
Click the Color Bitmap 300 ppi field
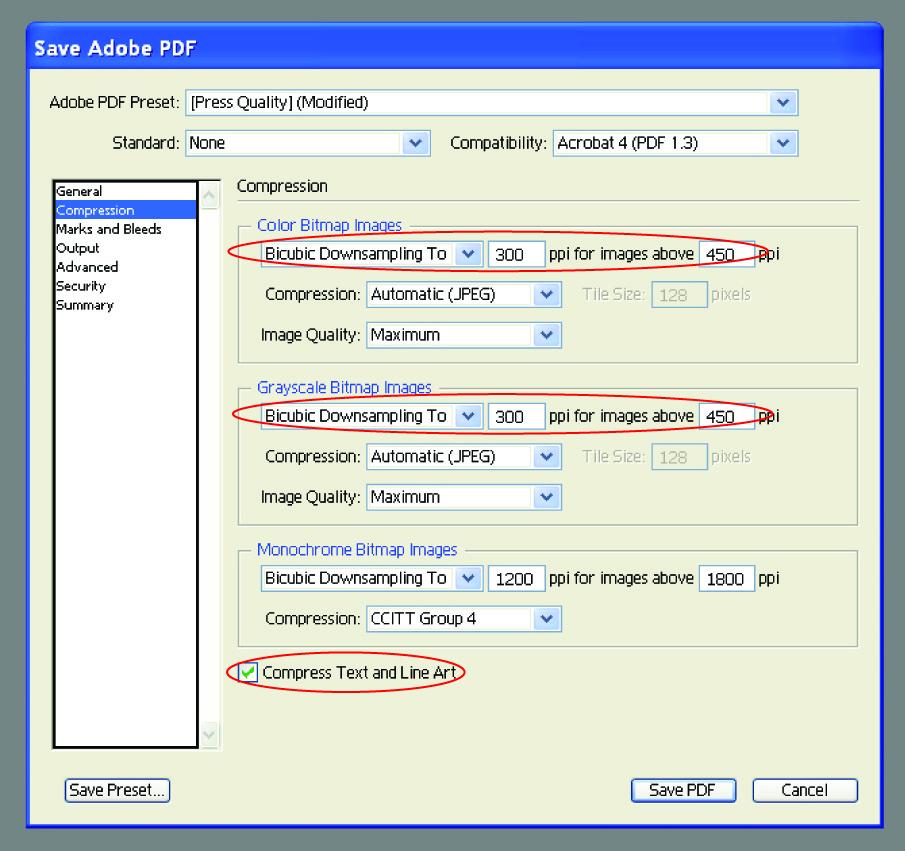coord(517,255)
